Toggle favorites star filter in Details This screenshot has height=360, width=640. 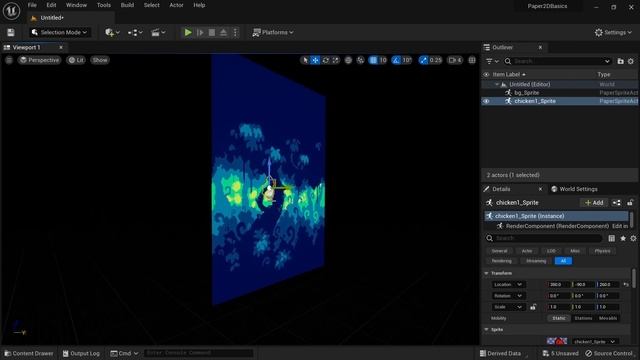point(623,238)
